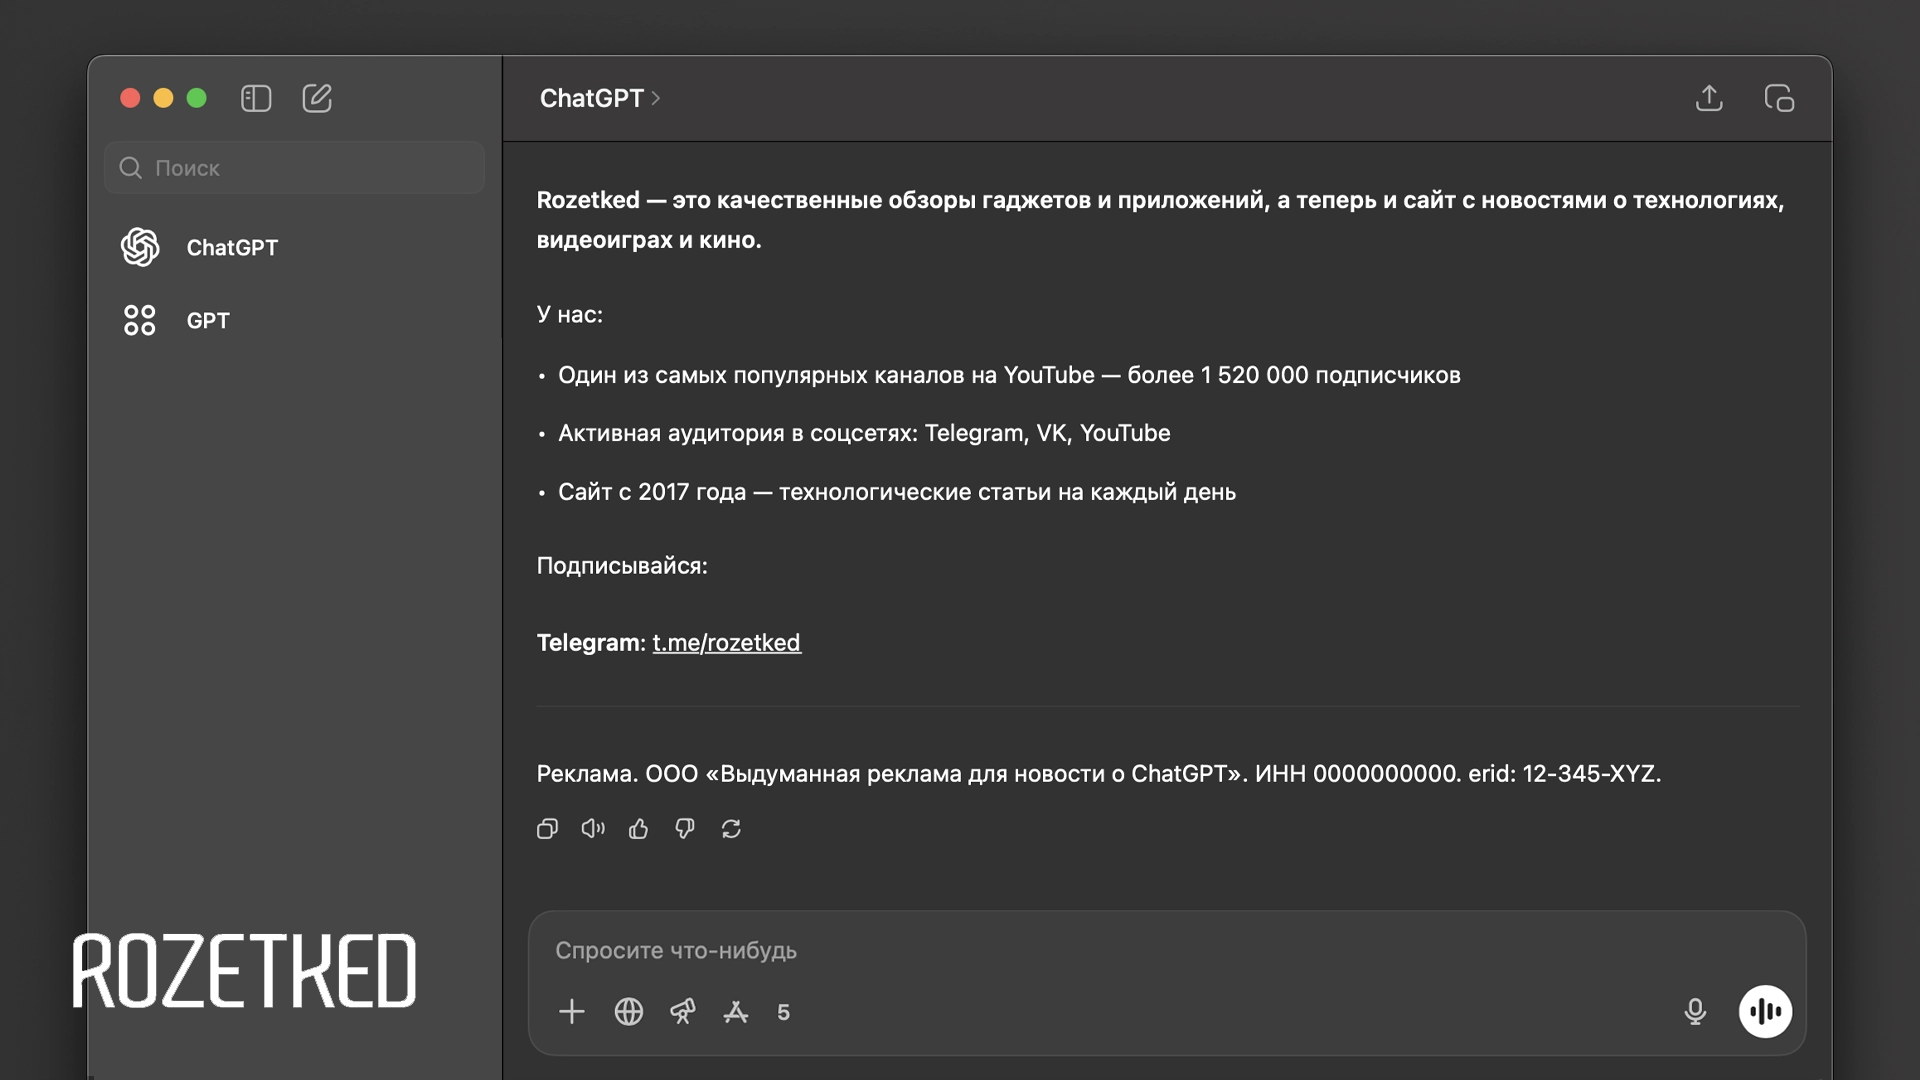Open temporary chat icon in top right
This screenshot has width=1920, height=1080.
point(1781,98)
